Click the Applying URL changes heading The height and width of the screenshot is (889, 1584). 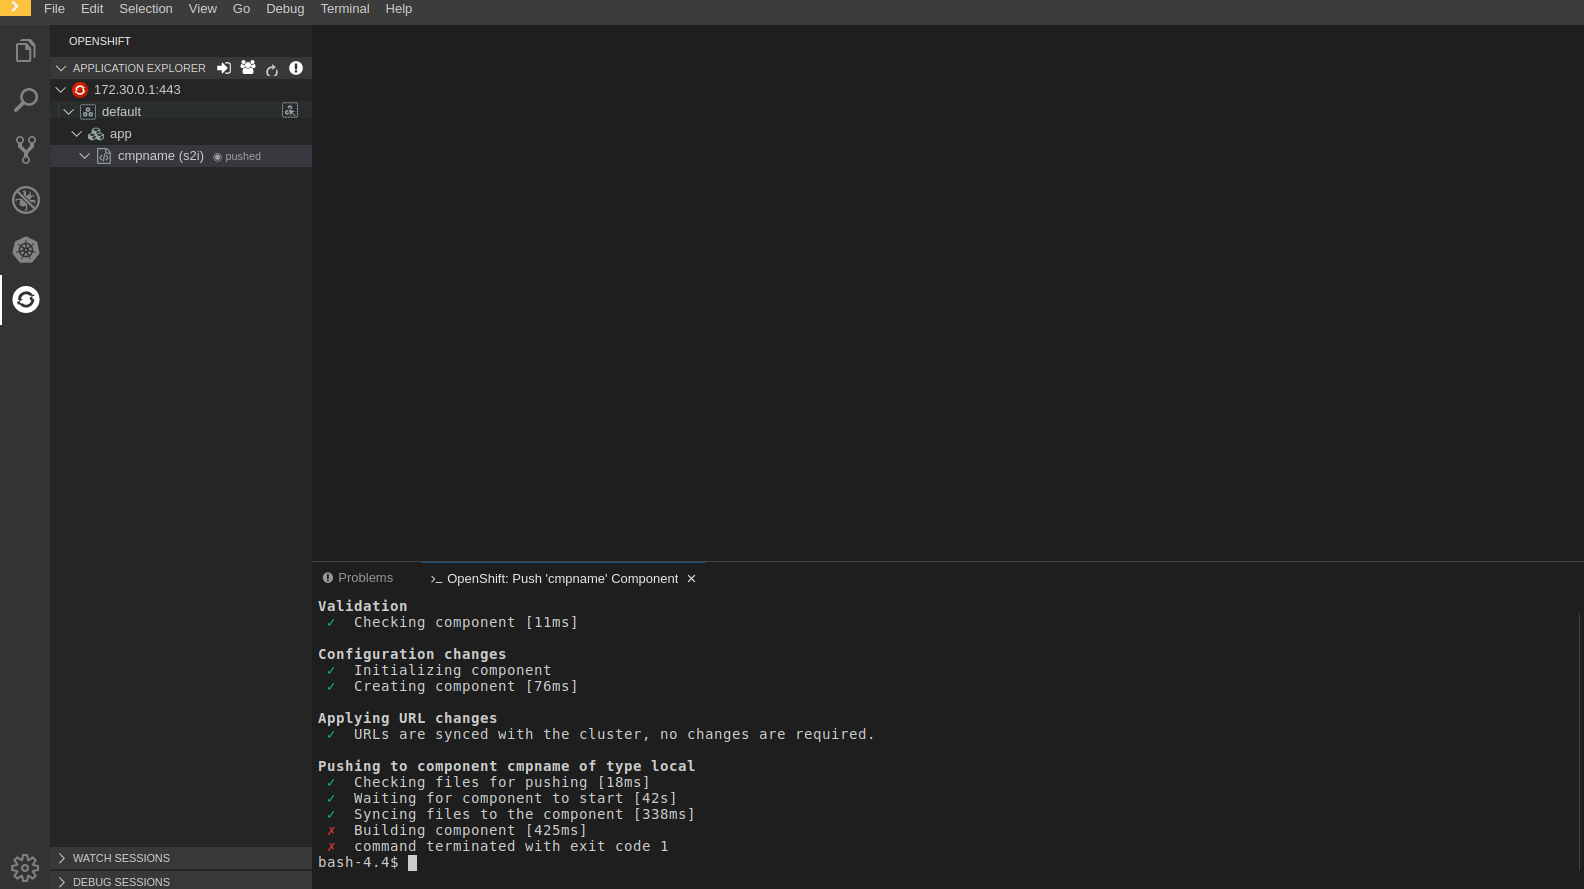[407, 718]
